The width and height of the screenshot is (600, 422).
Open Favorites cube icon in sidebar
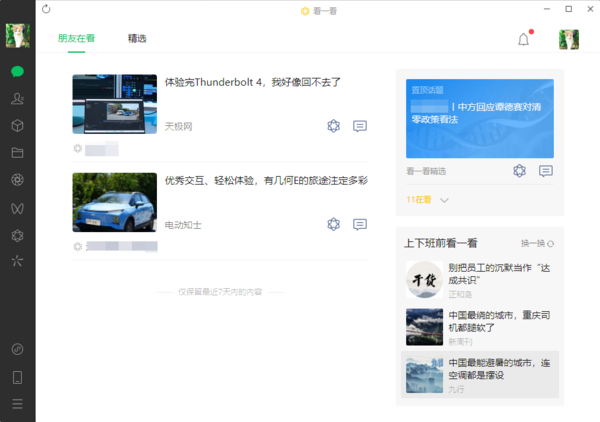coord(17,126)
